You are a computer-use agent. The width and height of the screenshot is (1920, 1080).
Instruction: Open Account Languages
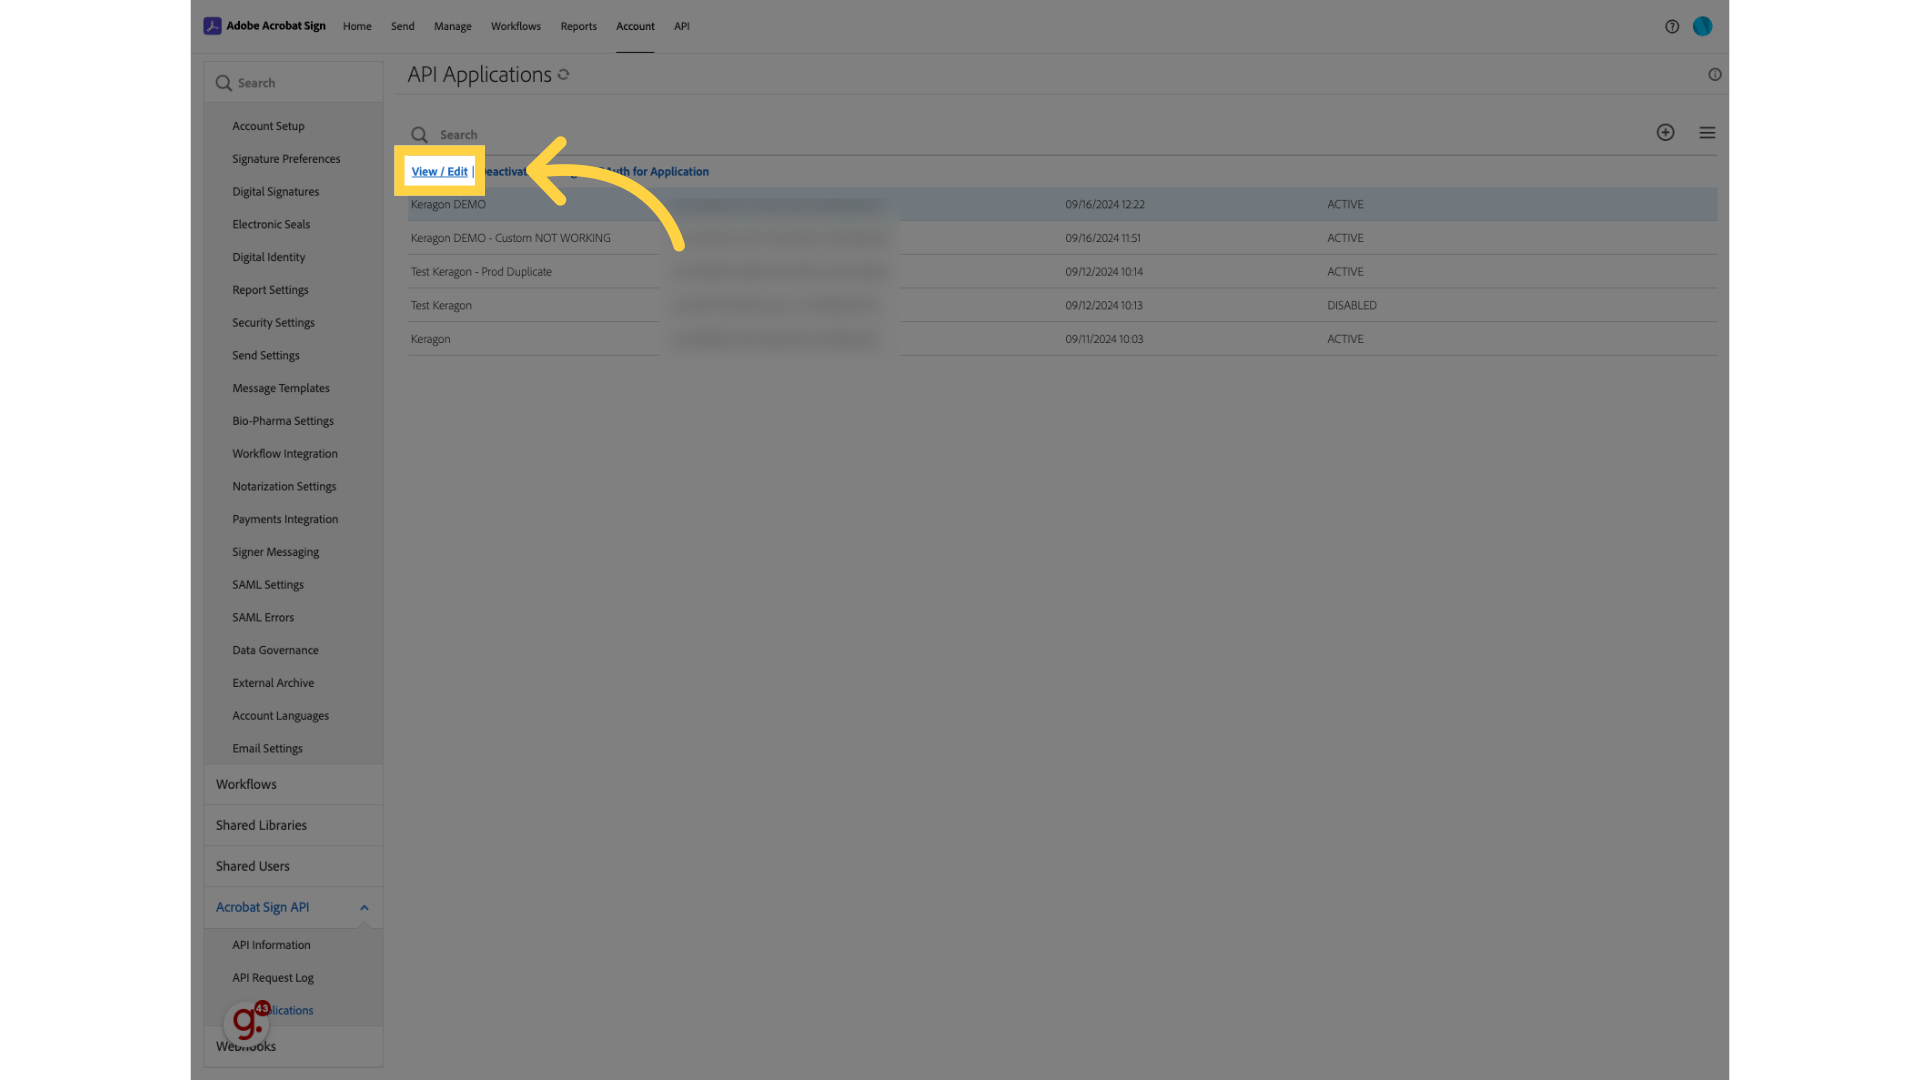click(280, 716)
